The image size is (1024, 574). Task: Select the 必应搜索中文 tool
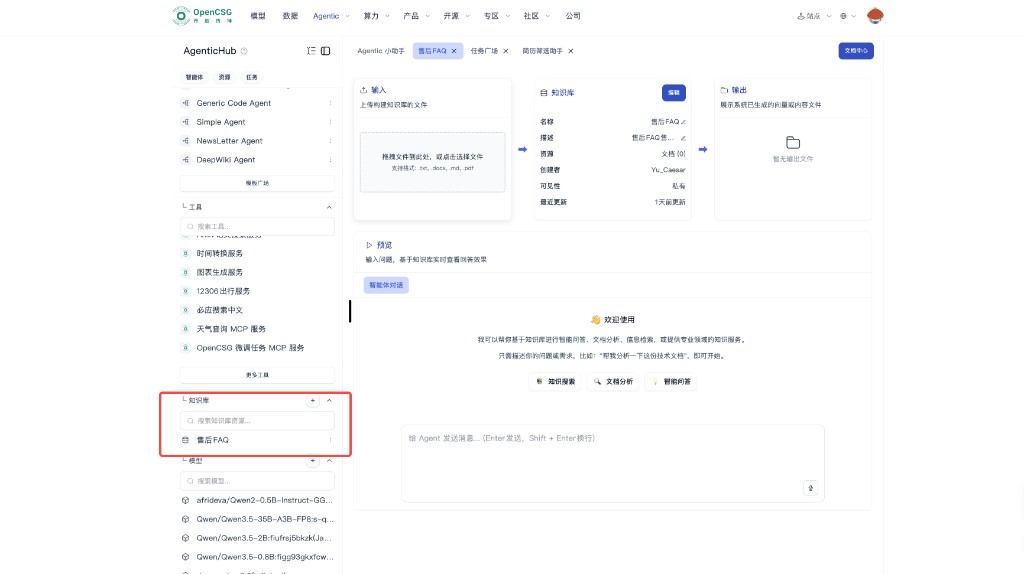(x=219, y=310)
